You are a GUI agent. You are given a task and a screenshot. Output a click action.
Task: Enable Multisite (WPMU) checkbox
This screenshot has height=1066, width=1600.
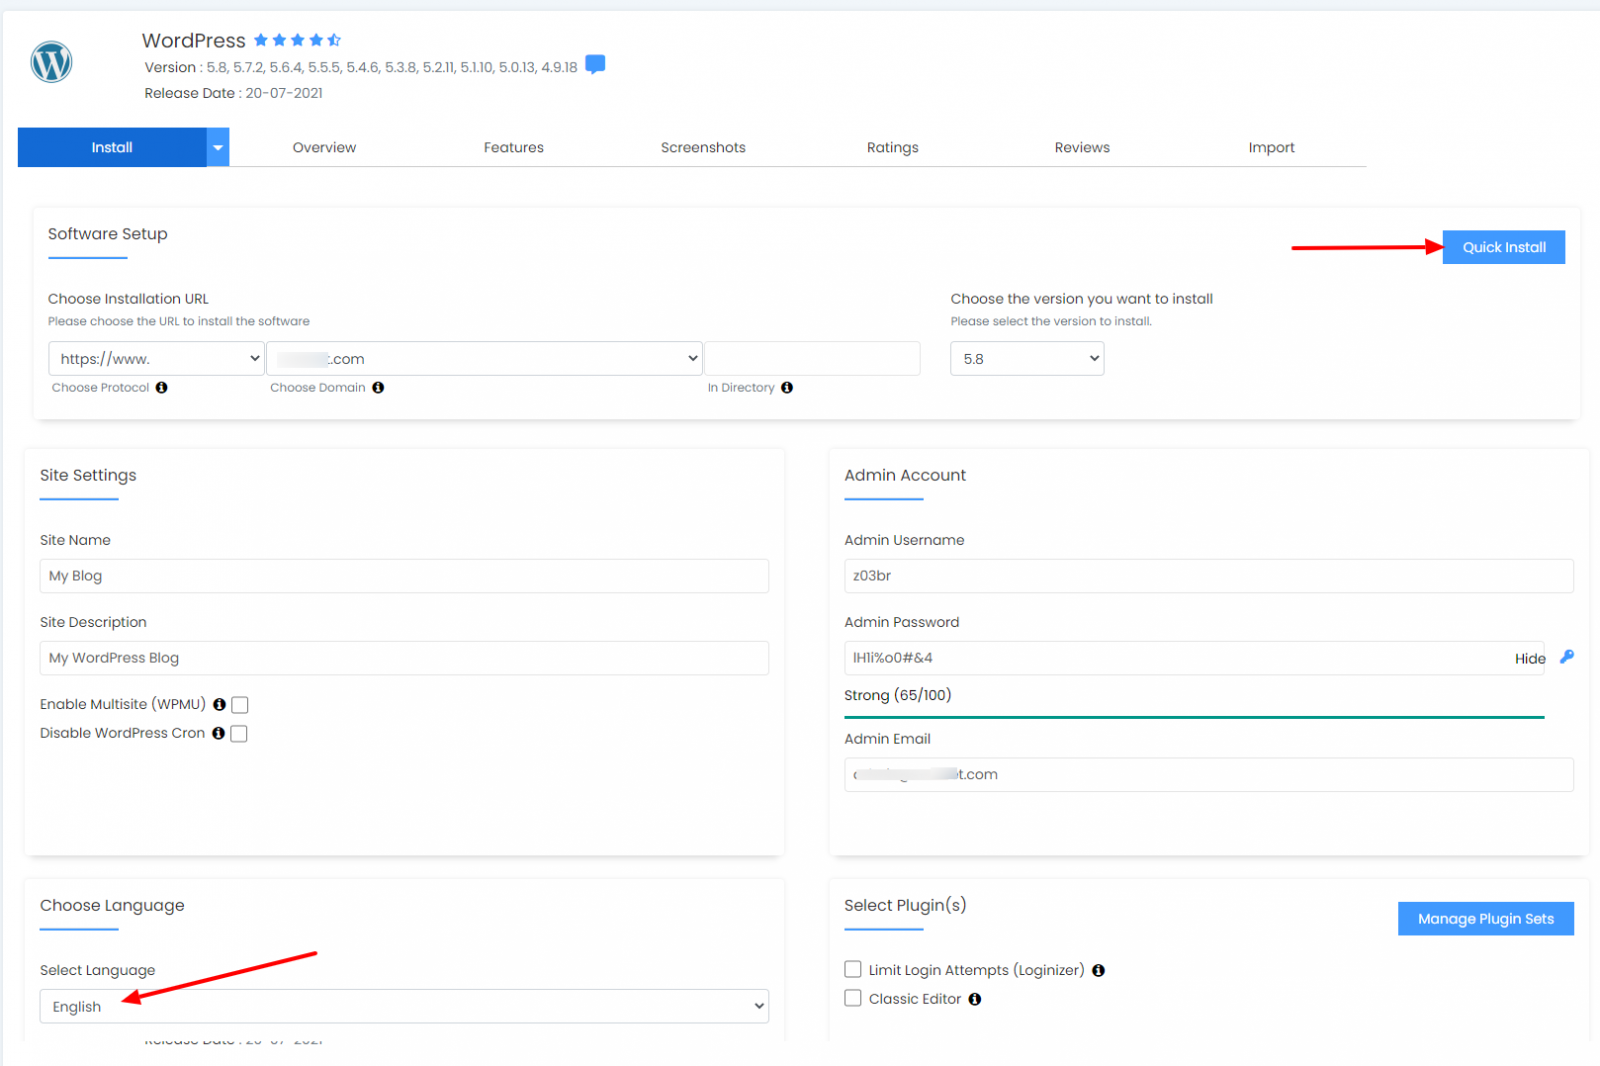[240, 705]
